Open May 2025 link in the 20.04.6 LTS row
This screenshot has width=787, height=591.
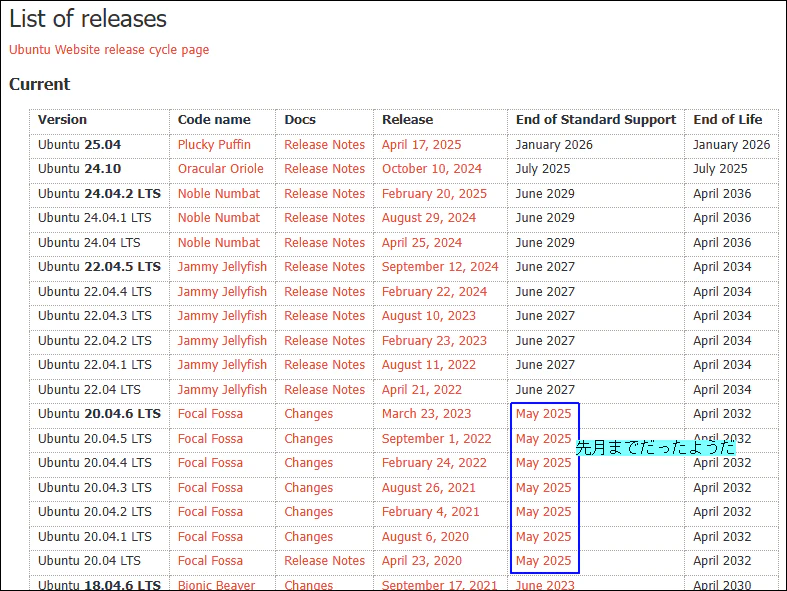[x=544, y=414]
